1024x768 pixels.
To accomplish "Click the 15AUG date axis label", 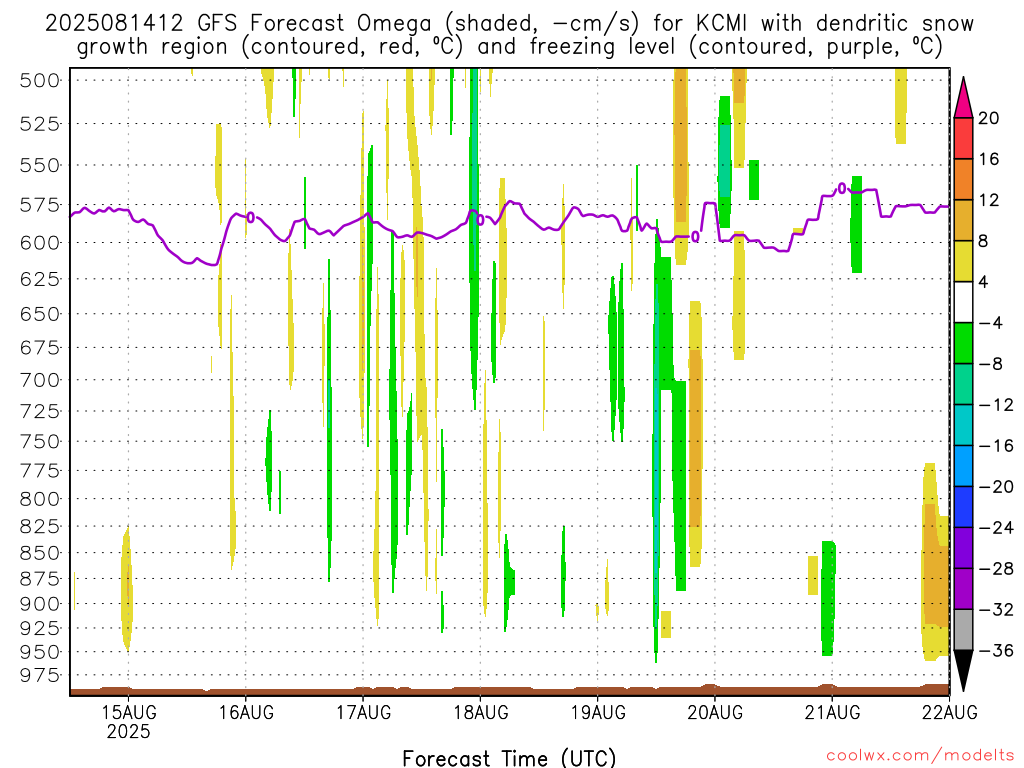I will tap(129, 712).
